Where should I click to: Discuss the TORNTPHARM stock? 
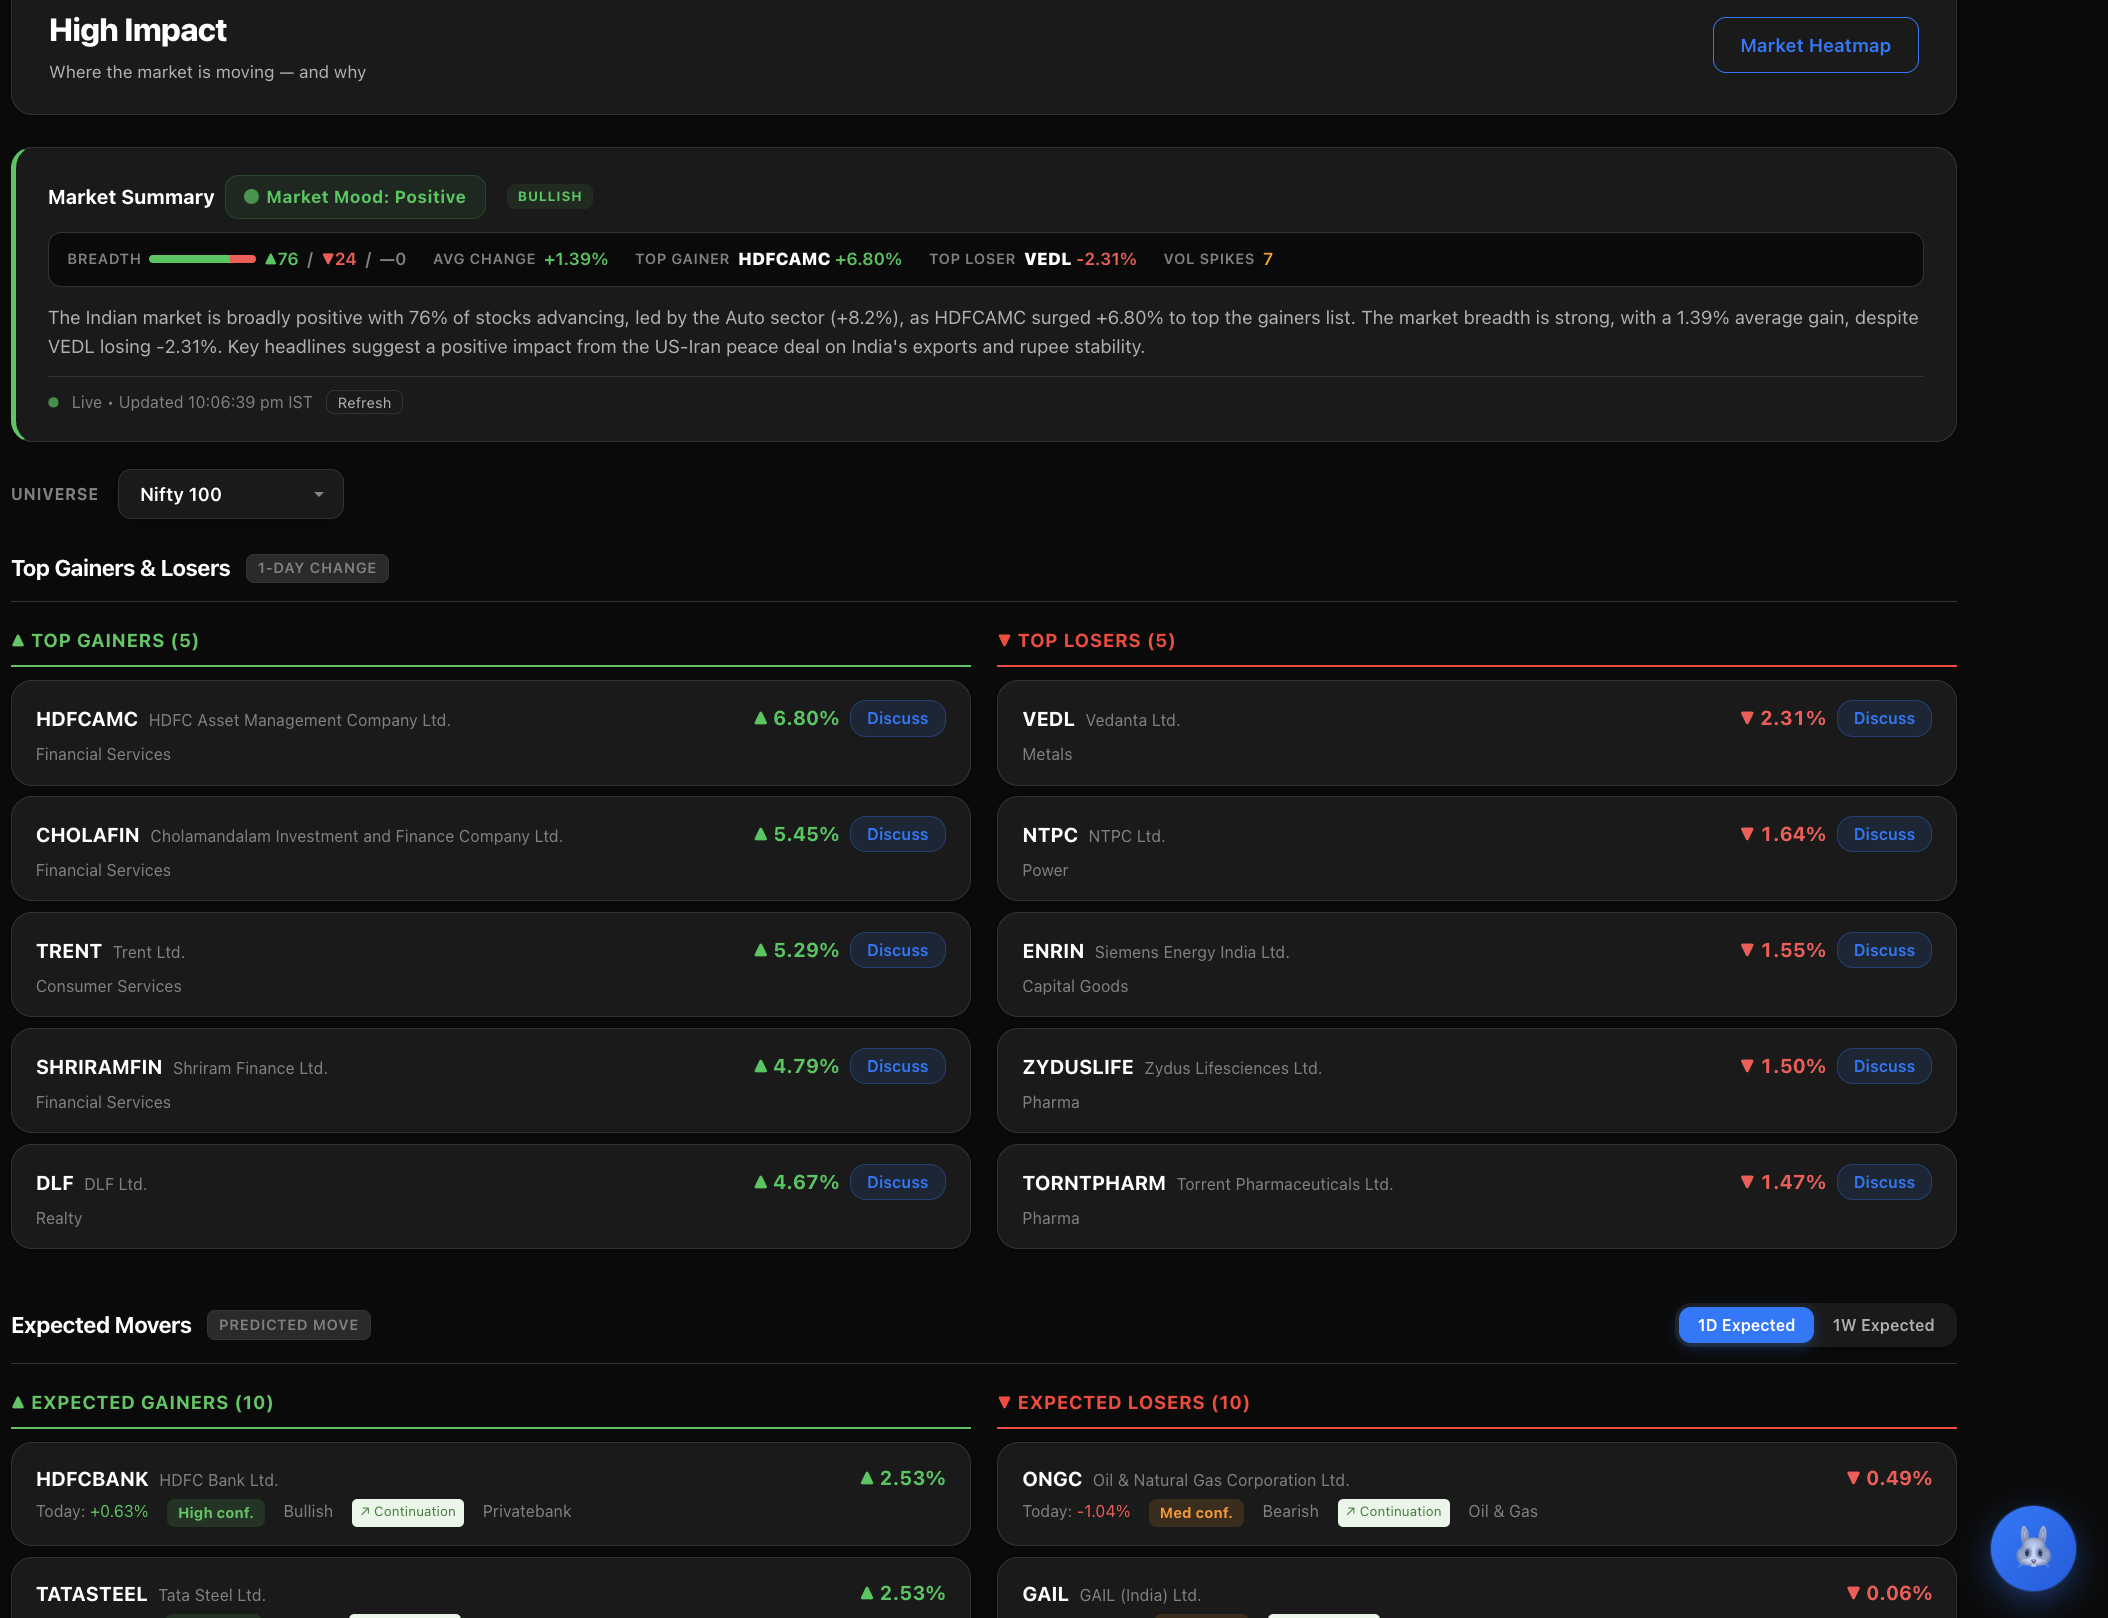point(1884,1182)
